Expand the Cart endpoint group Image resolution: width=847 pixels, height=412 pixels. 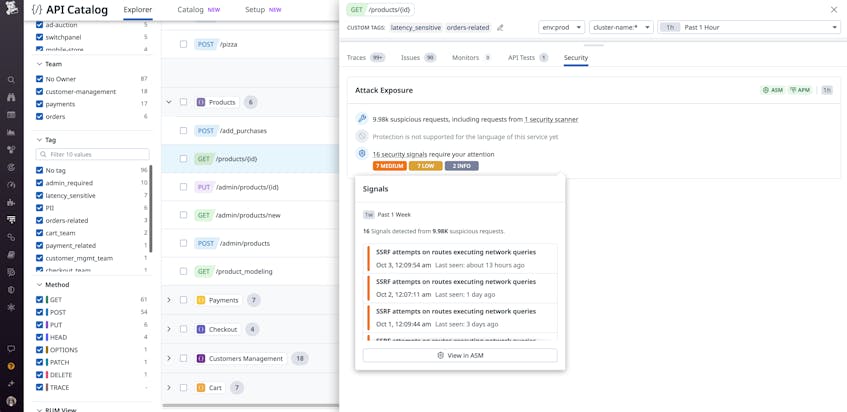(x=169, y=388)
